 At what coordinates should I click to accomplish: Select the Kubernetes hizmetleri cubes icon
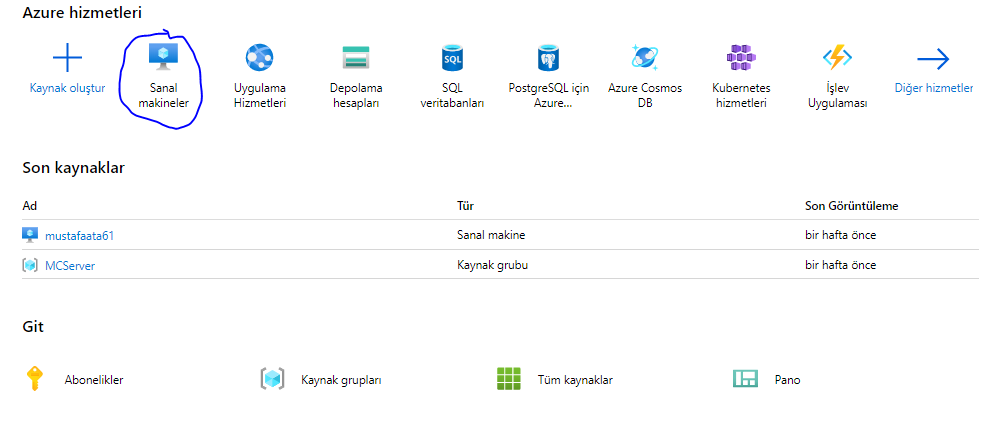click(x=741, y=58)
